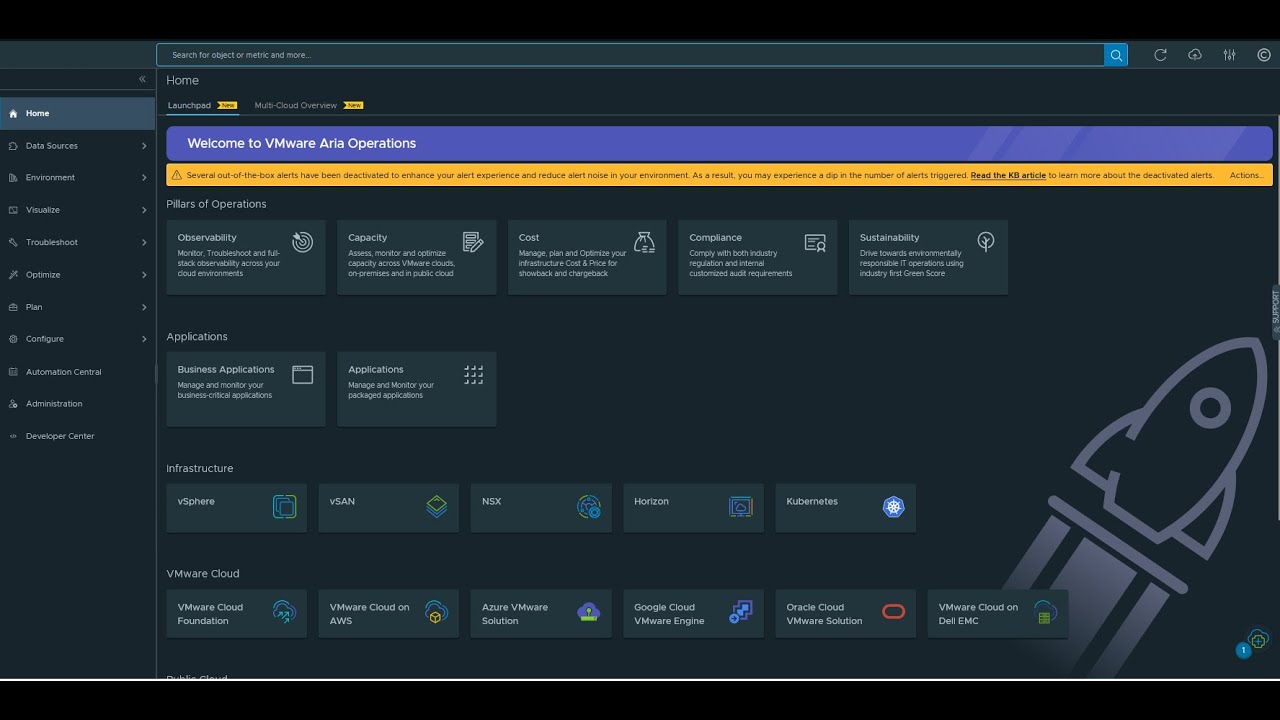Click the Compliance certificate icon
The image size is (1280, 720).
click(815, 242)
